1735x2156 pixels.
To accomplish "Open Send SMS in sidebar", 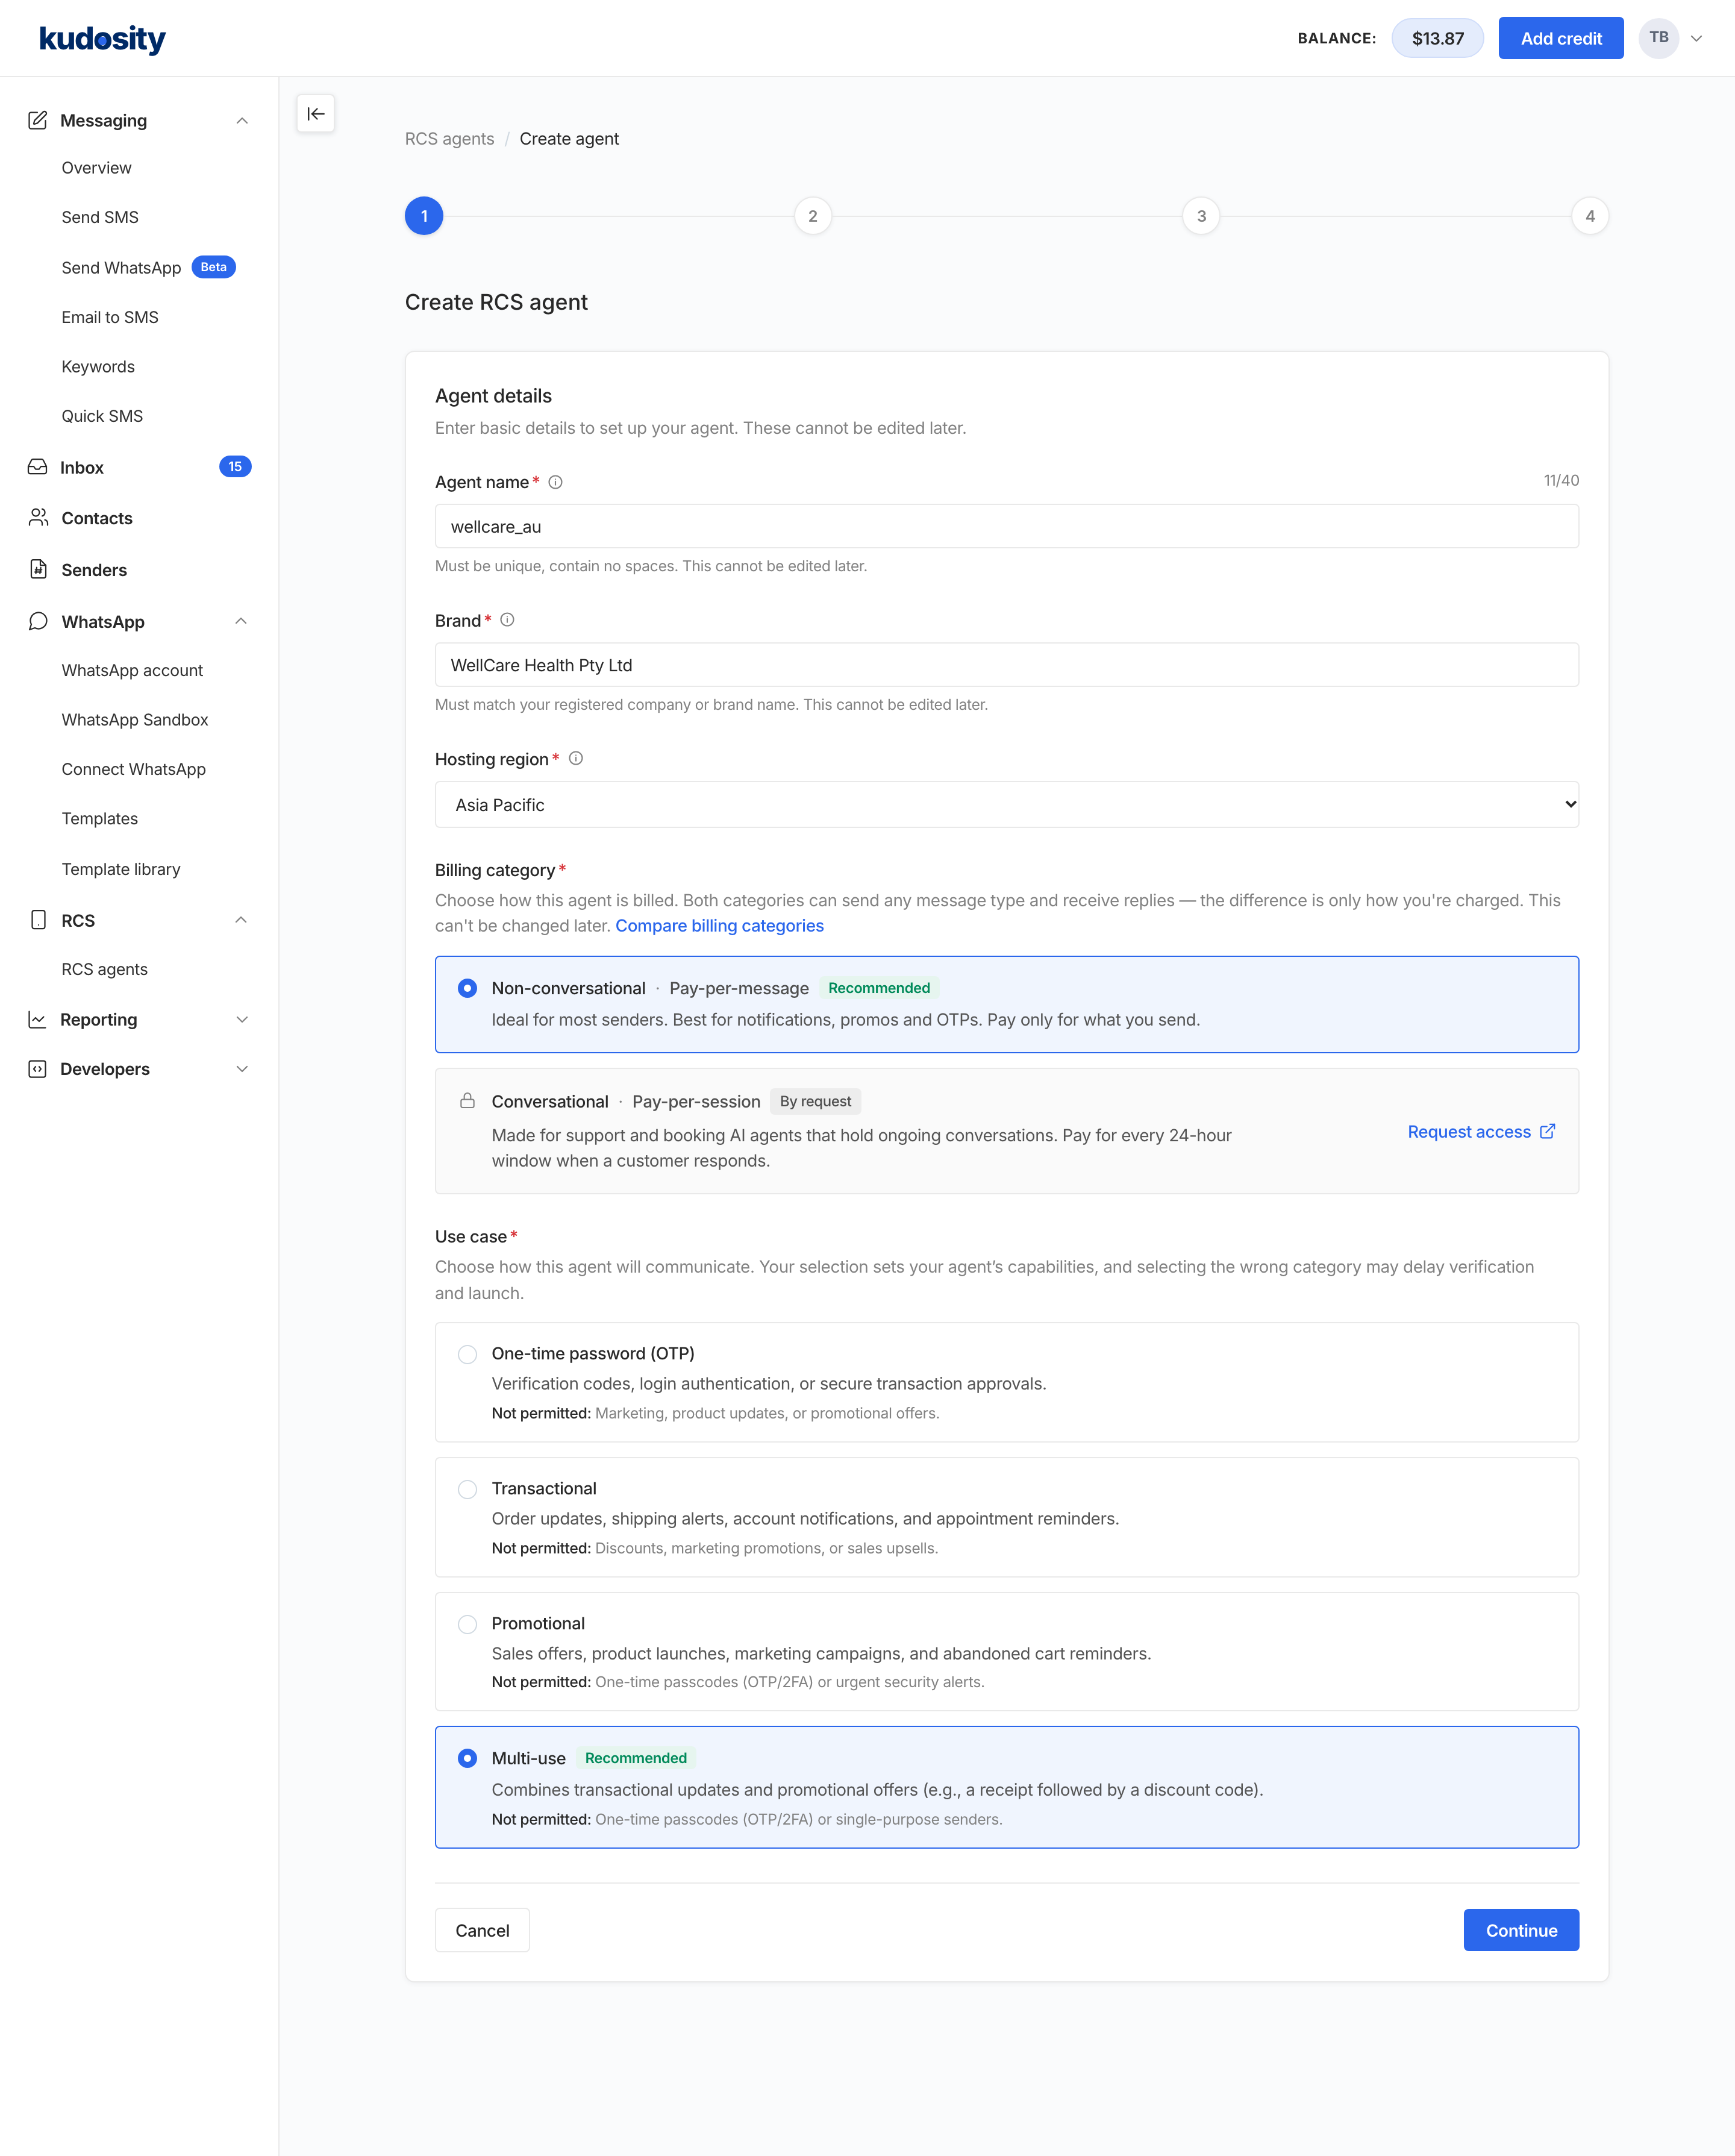I will [100, 217].
